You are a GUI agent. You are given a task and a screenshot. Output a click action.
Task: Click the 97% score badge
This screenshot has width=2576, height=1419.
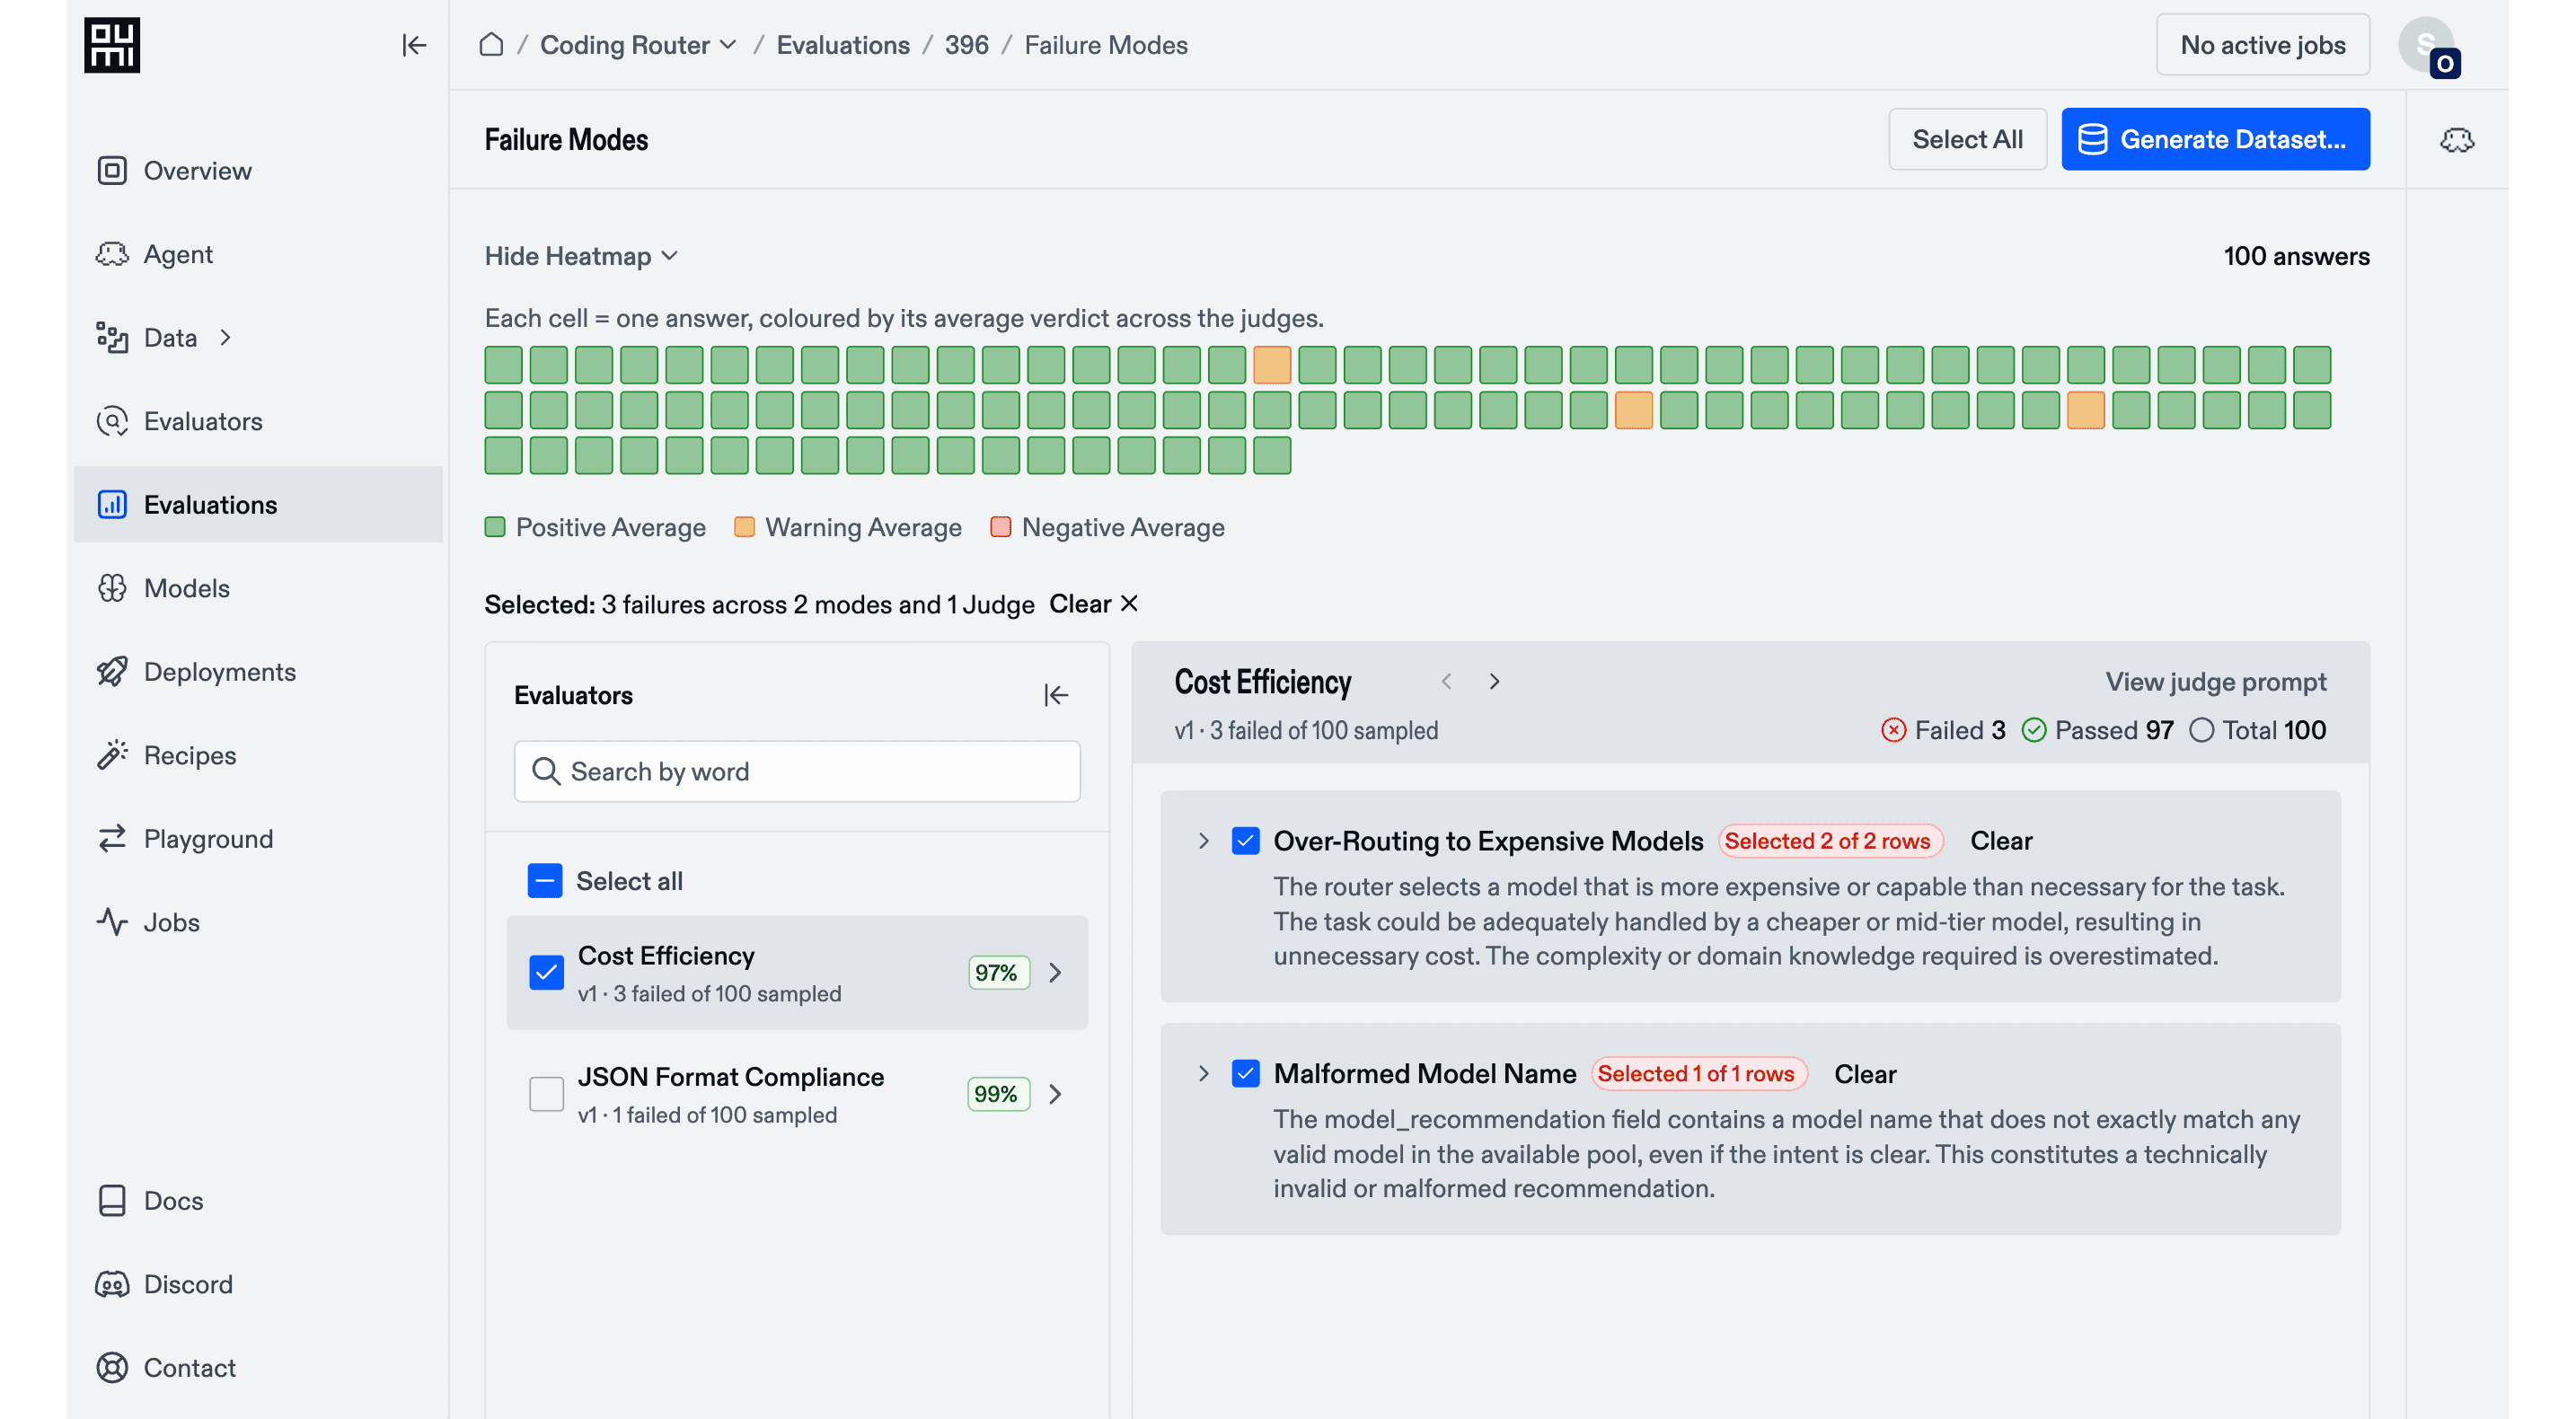[x=998, y=972]
